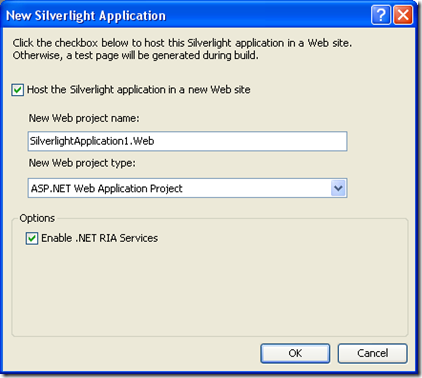Click the "Enable .NET RIA Services" label text
The image size is (422, 378).
point(100,238)
